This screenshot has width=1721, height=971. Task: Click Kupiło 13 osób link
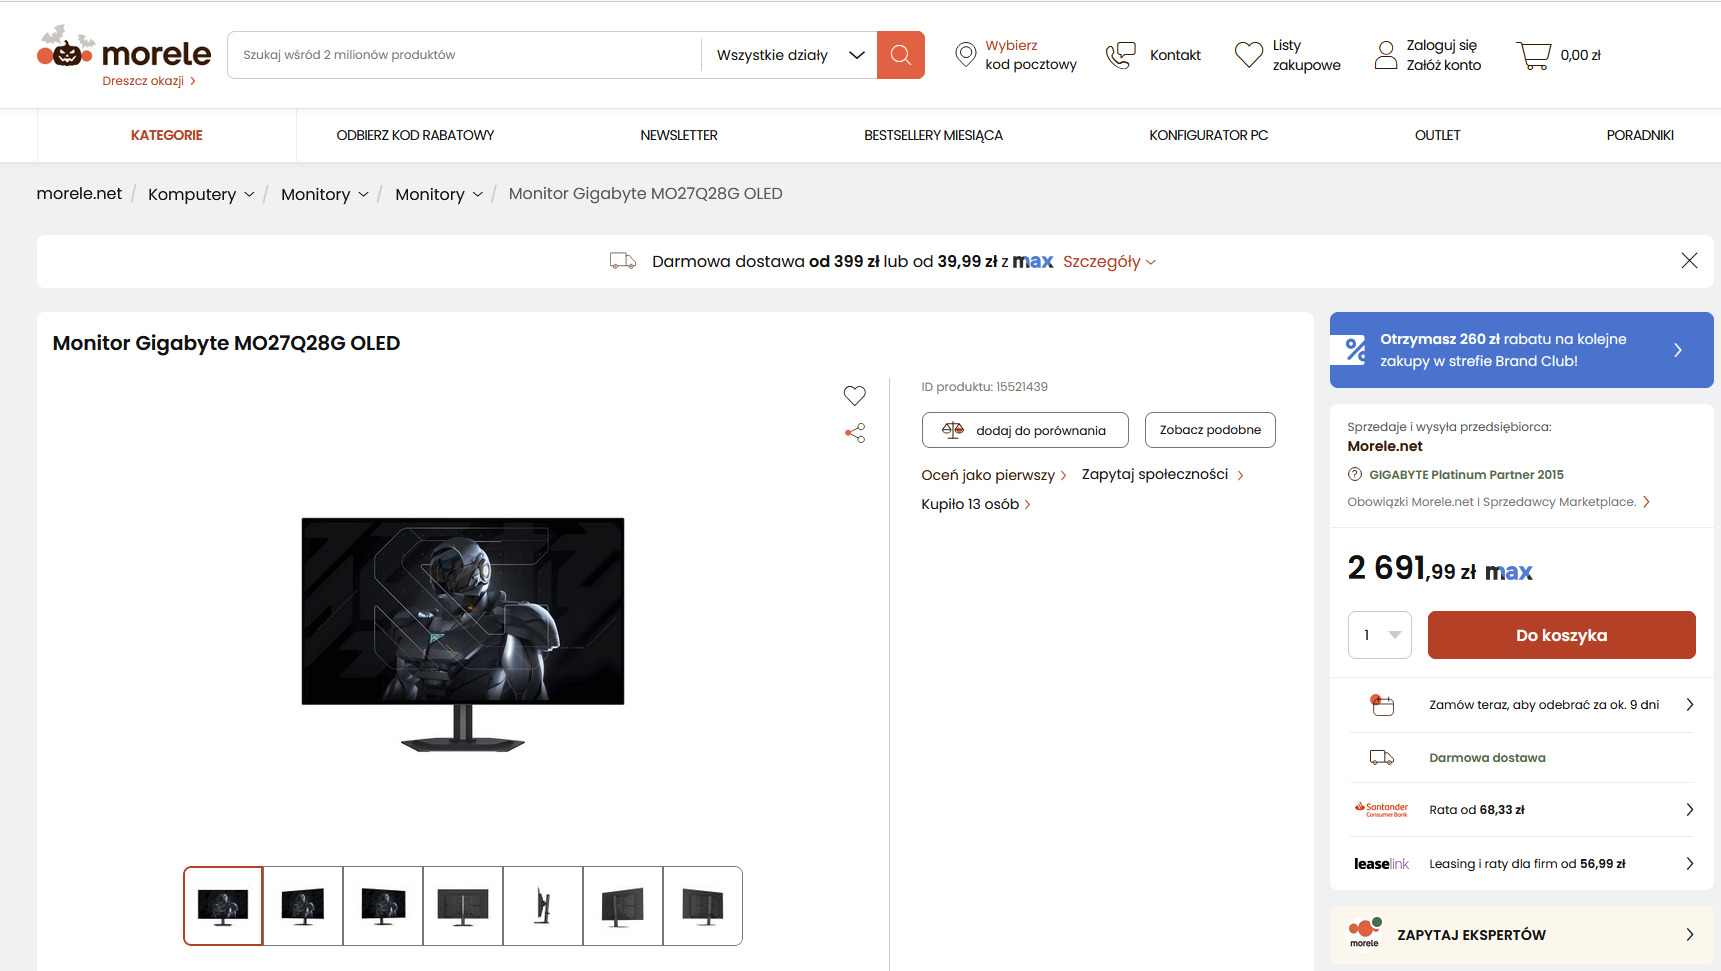click(976, 504)
